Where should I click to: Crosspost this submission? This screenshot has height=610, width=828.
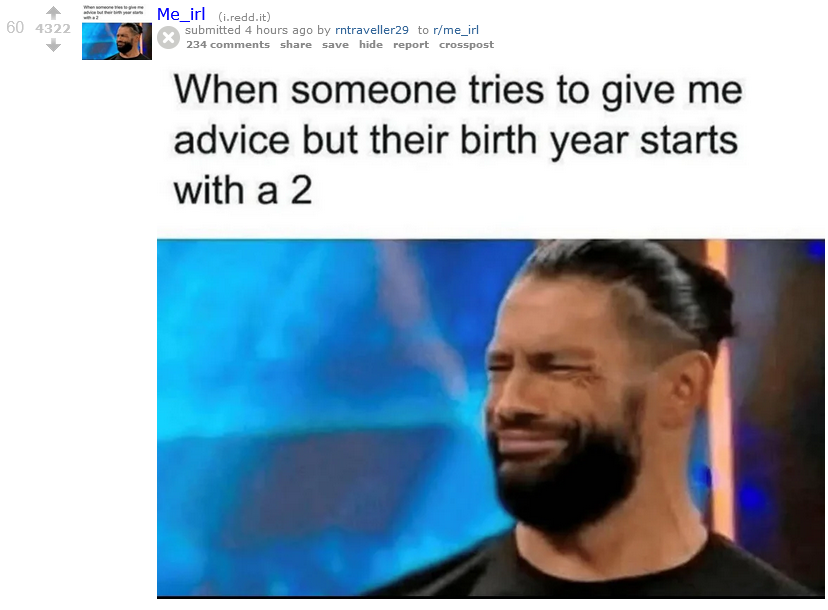pos(466,45)
